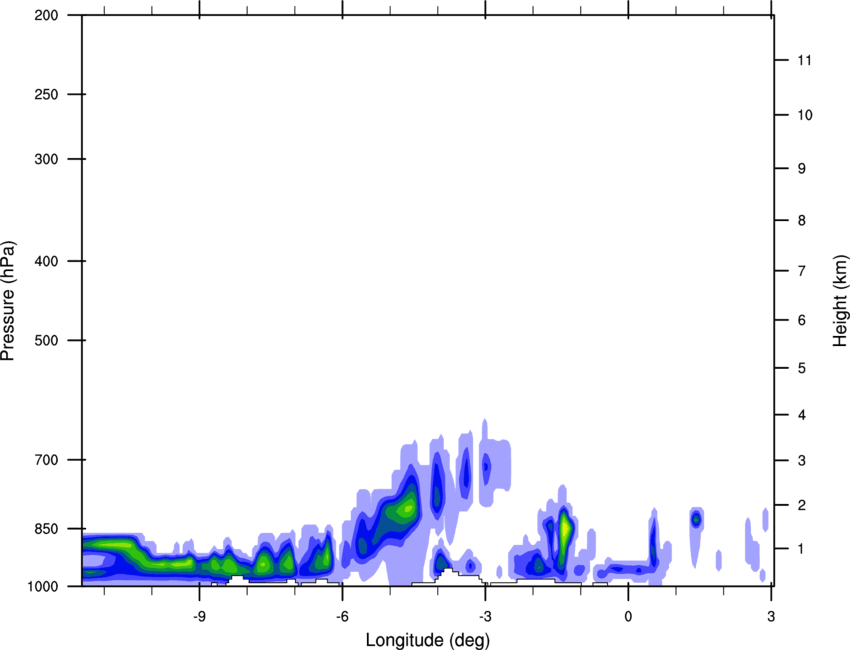Select the 1000 pressure tick label

pos(43,586)
